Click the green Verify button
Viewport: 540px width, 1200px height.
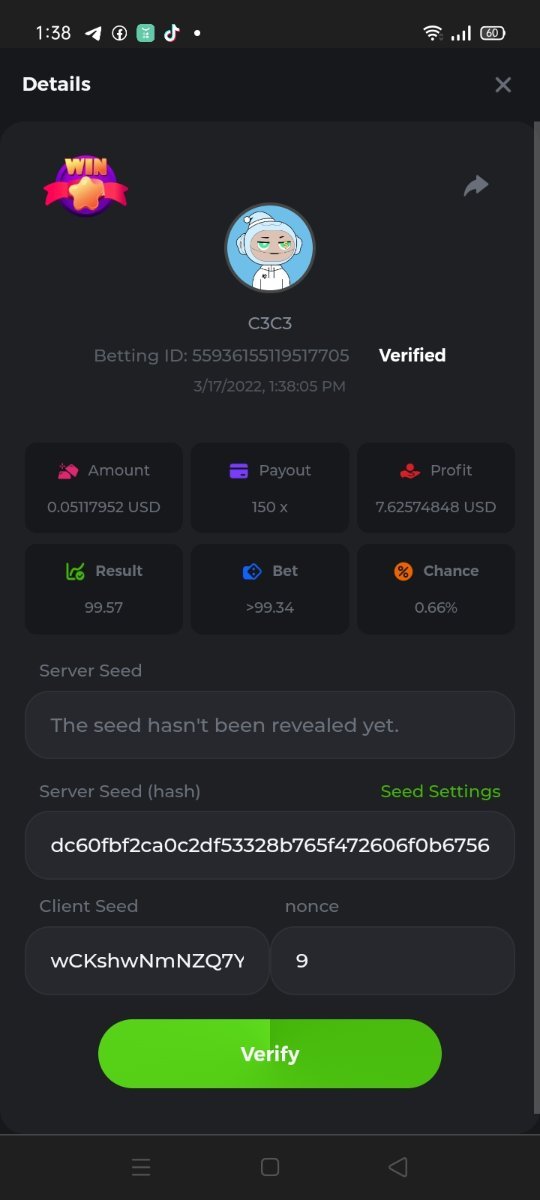[270, 1054]
